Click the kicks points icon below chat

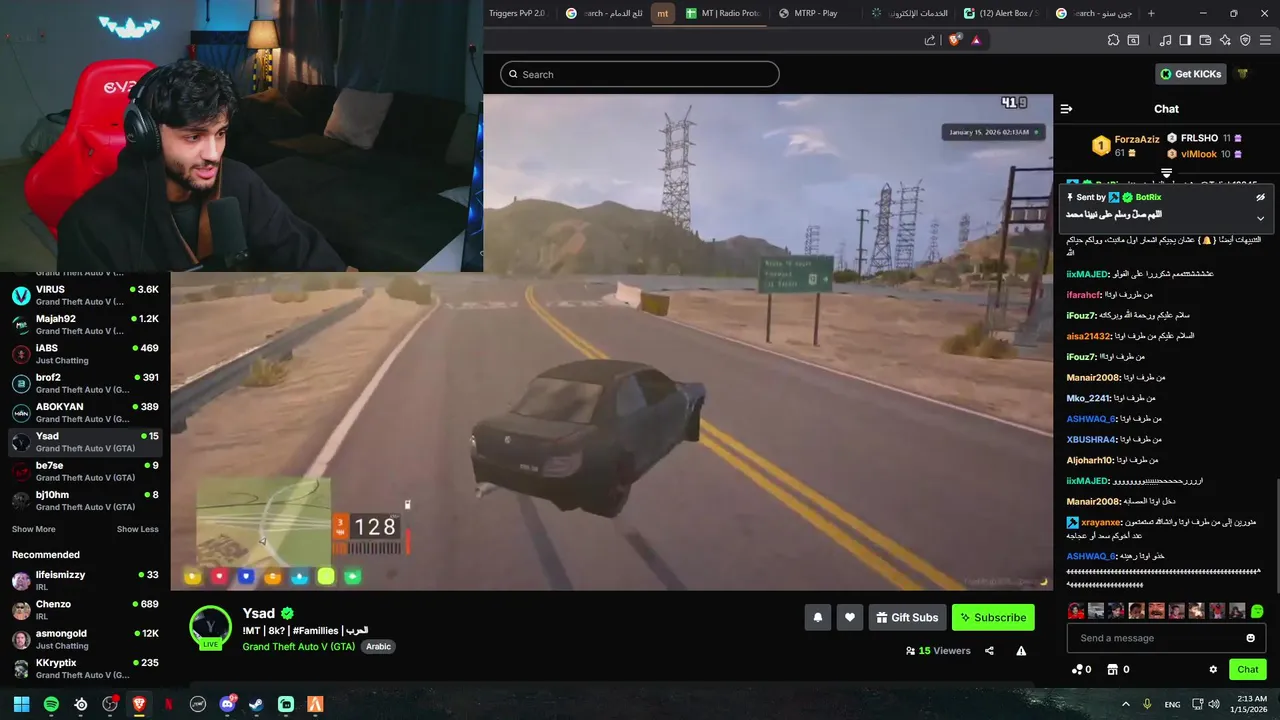pyautogui.click(x=1076, y=670)
